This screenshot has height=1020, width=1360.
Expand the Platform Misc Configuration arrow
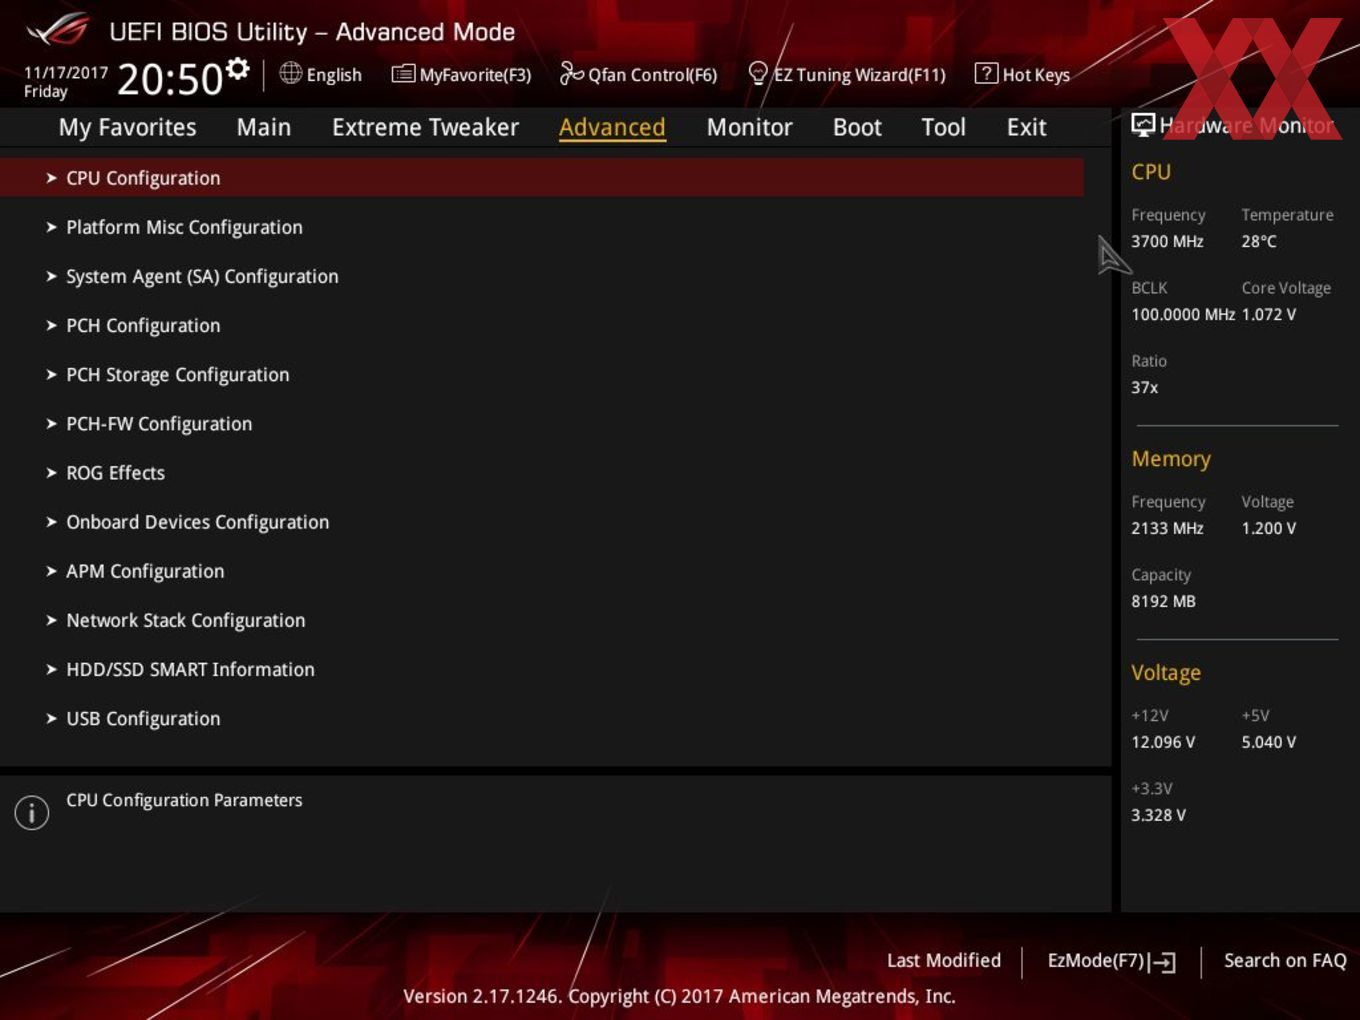click(51, 227)
